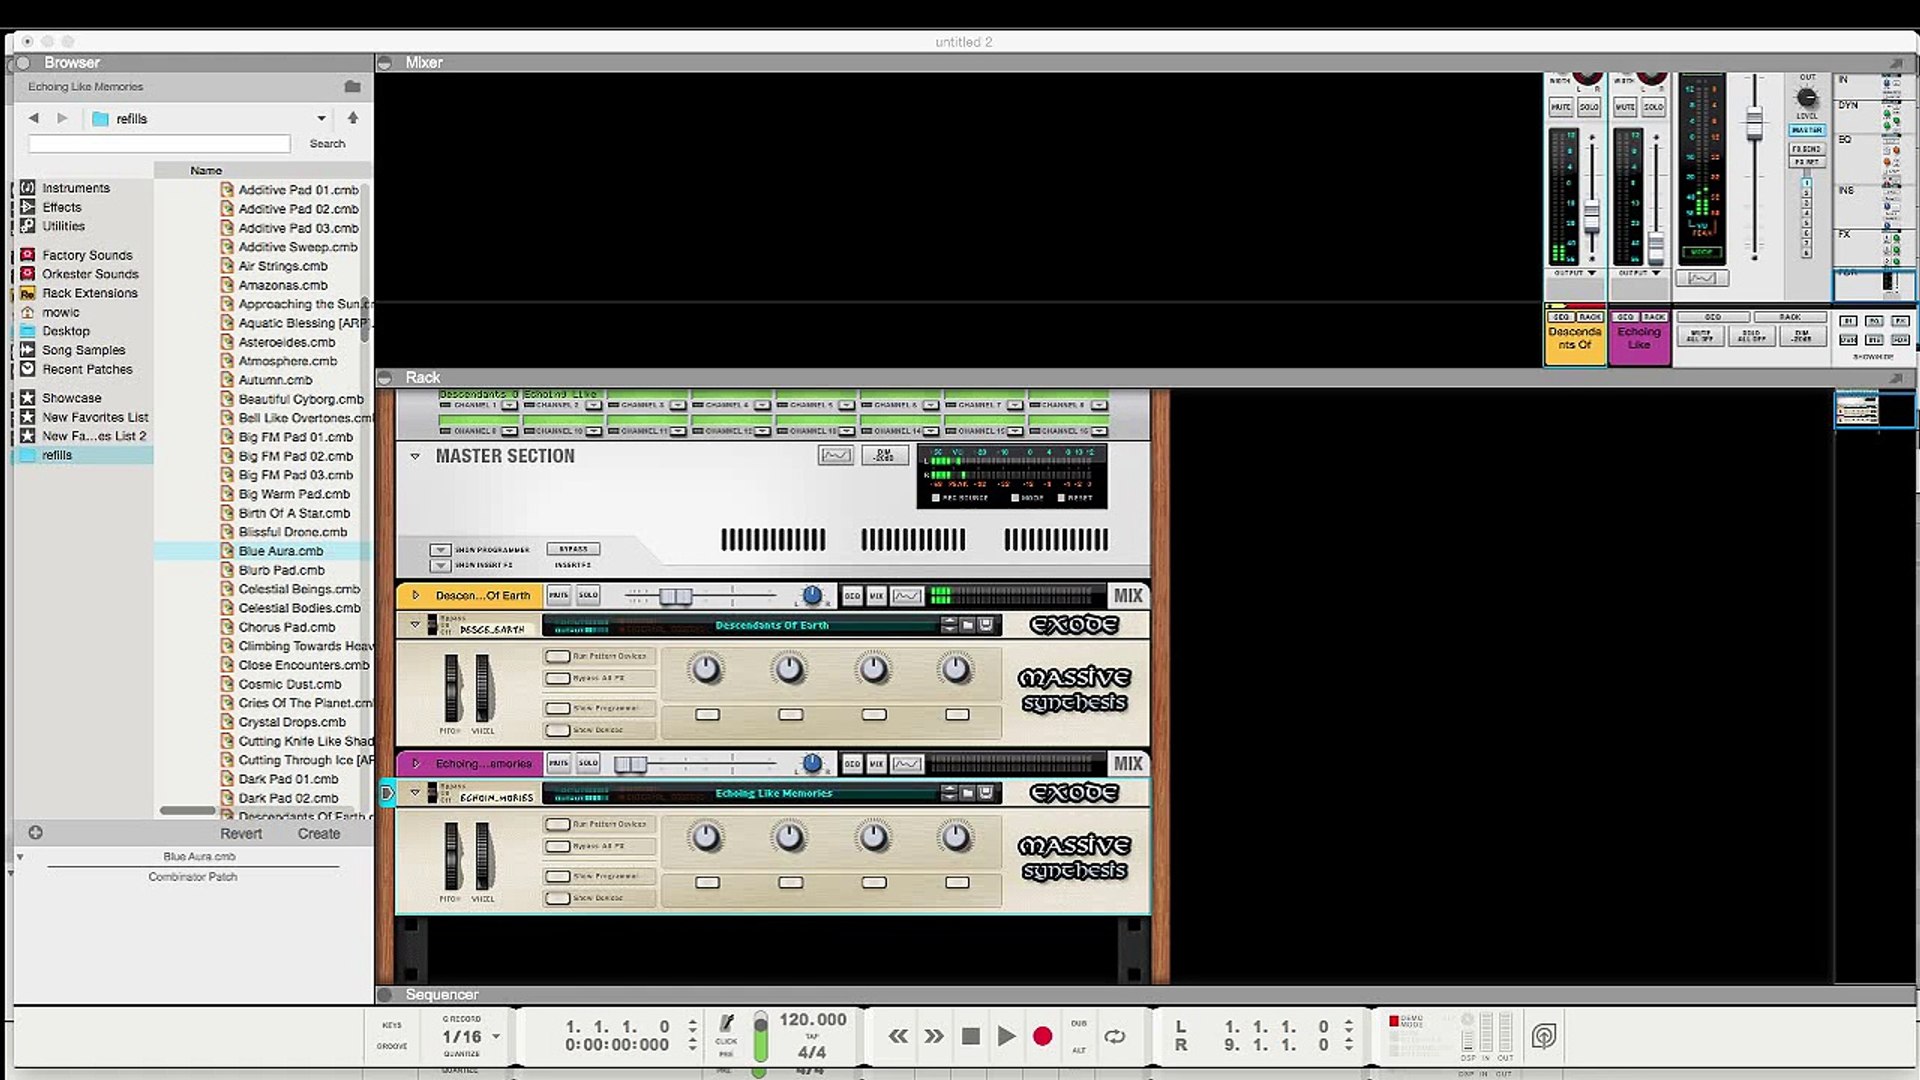The height and width of the screenshot is (1080, 1920).
Task: Click the Create button in browser
Action: click(x=318, y=833)
